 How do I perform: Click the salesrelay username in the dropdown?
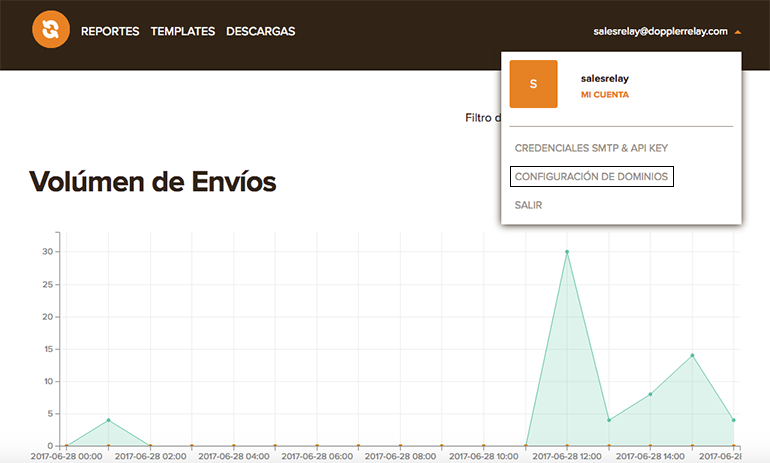coord(604,78)
